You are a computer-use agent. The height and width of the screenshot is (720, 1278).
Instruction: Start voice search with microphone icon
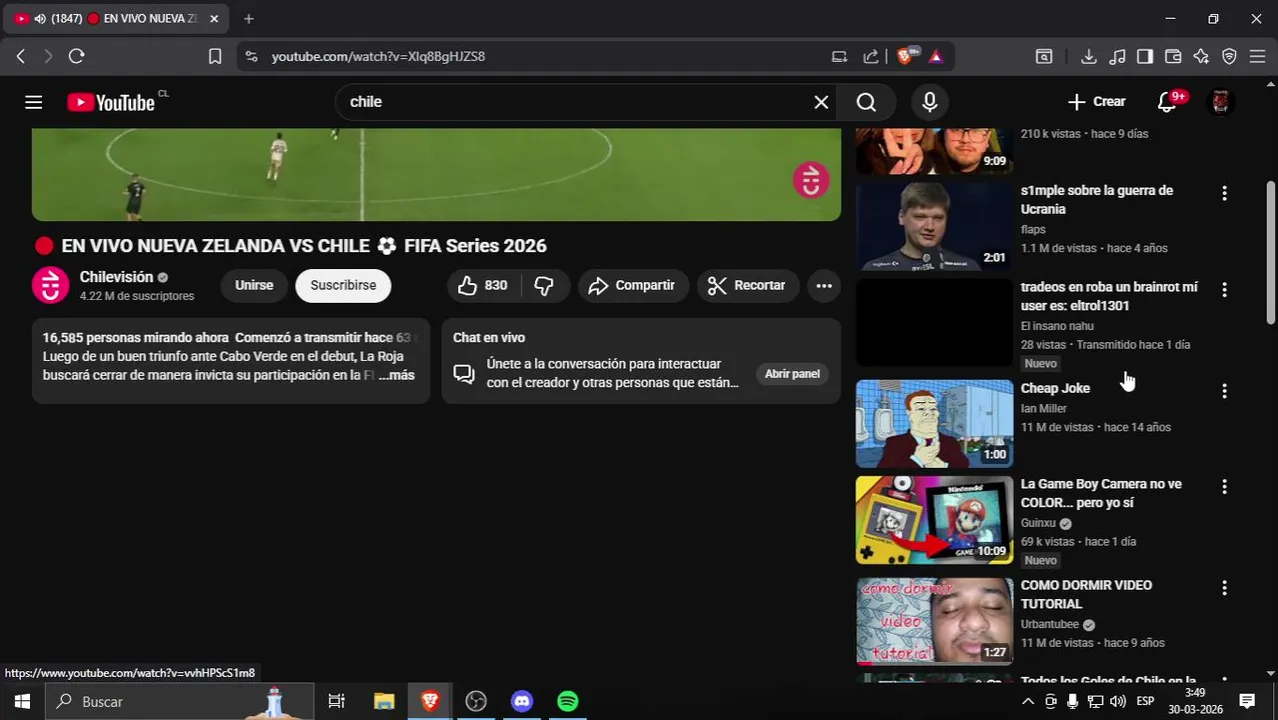pos(930,102)
